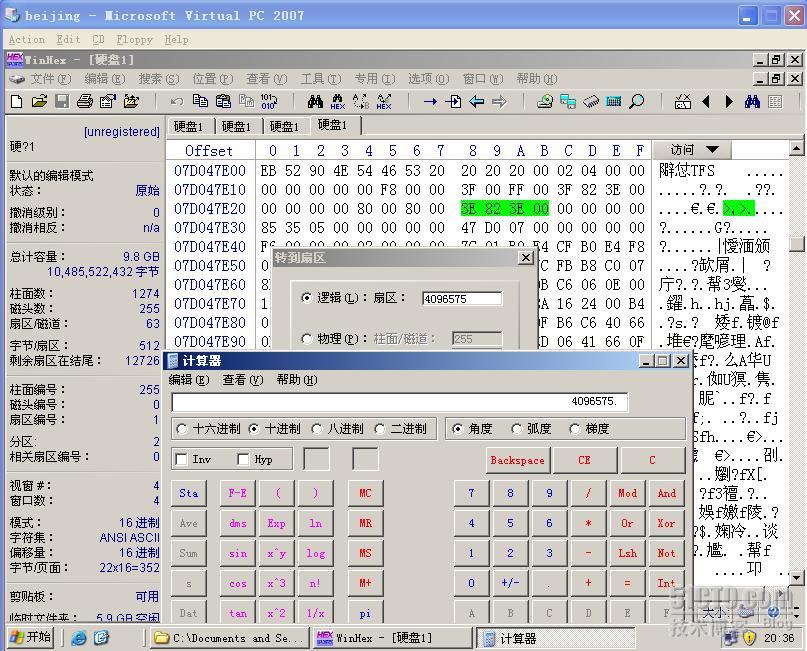Click the Go to sector icon
Screen dimensions: 807x651
tap(453, 101)
